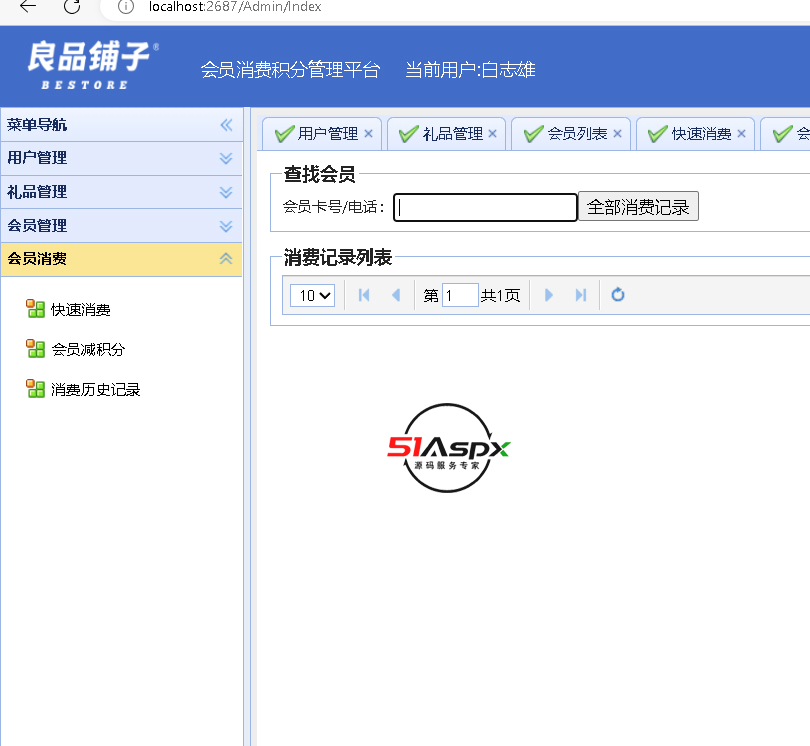The height and width of the screenshot is (746, 810).
Task: Click the 当前用户:白志雄 header text
Action: [x=470, y=70]
